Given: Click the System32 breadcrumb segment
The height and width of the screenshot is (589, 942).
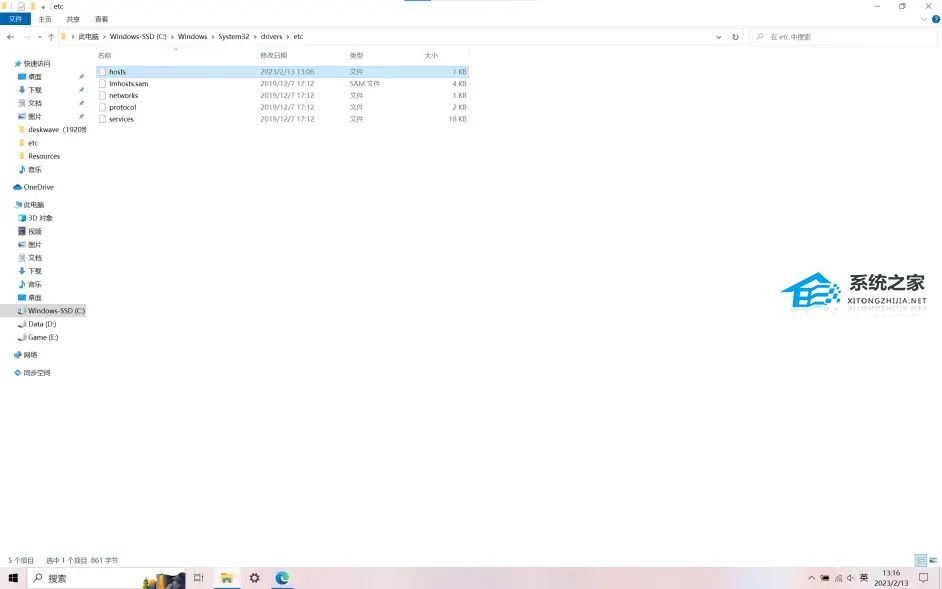Looking at the screenshot, I should [x=234, y=37].
